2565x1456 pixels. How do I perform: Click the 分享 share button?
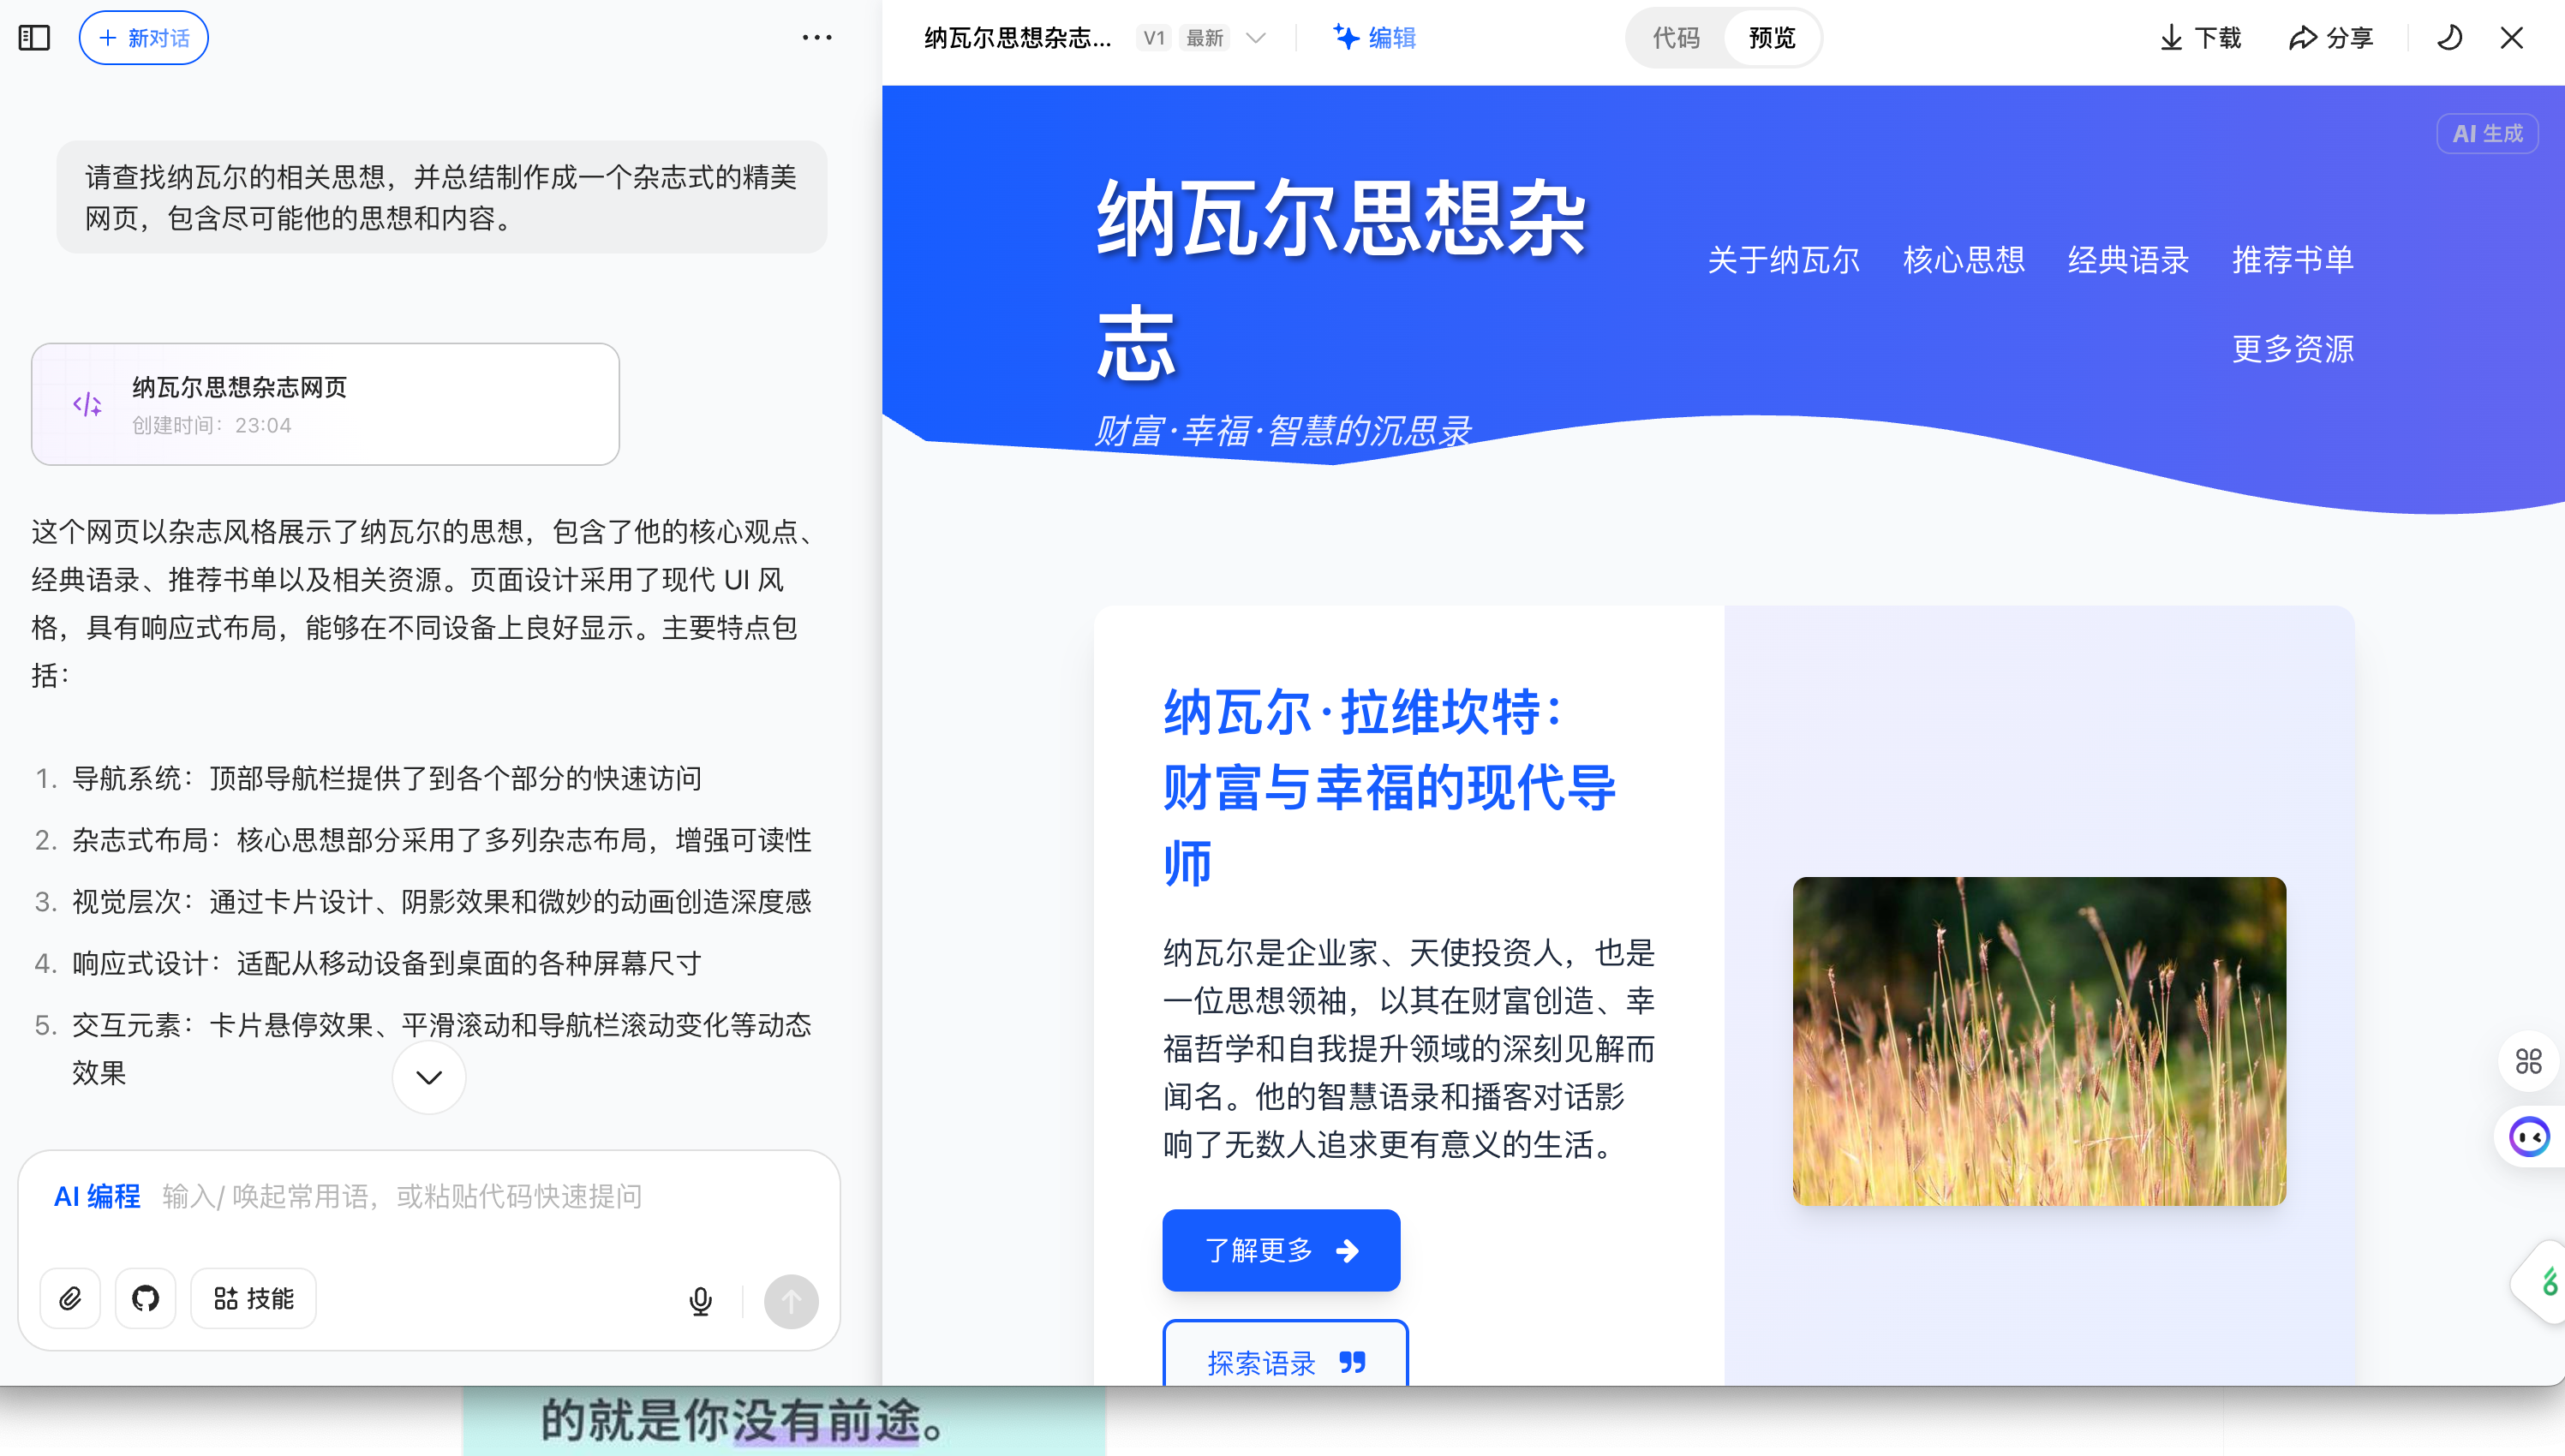(x=2332, y=38)
